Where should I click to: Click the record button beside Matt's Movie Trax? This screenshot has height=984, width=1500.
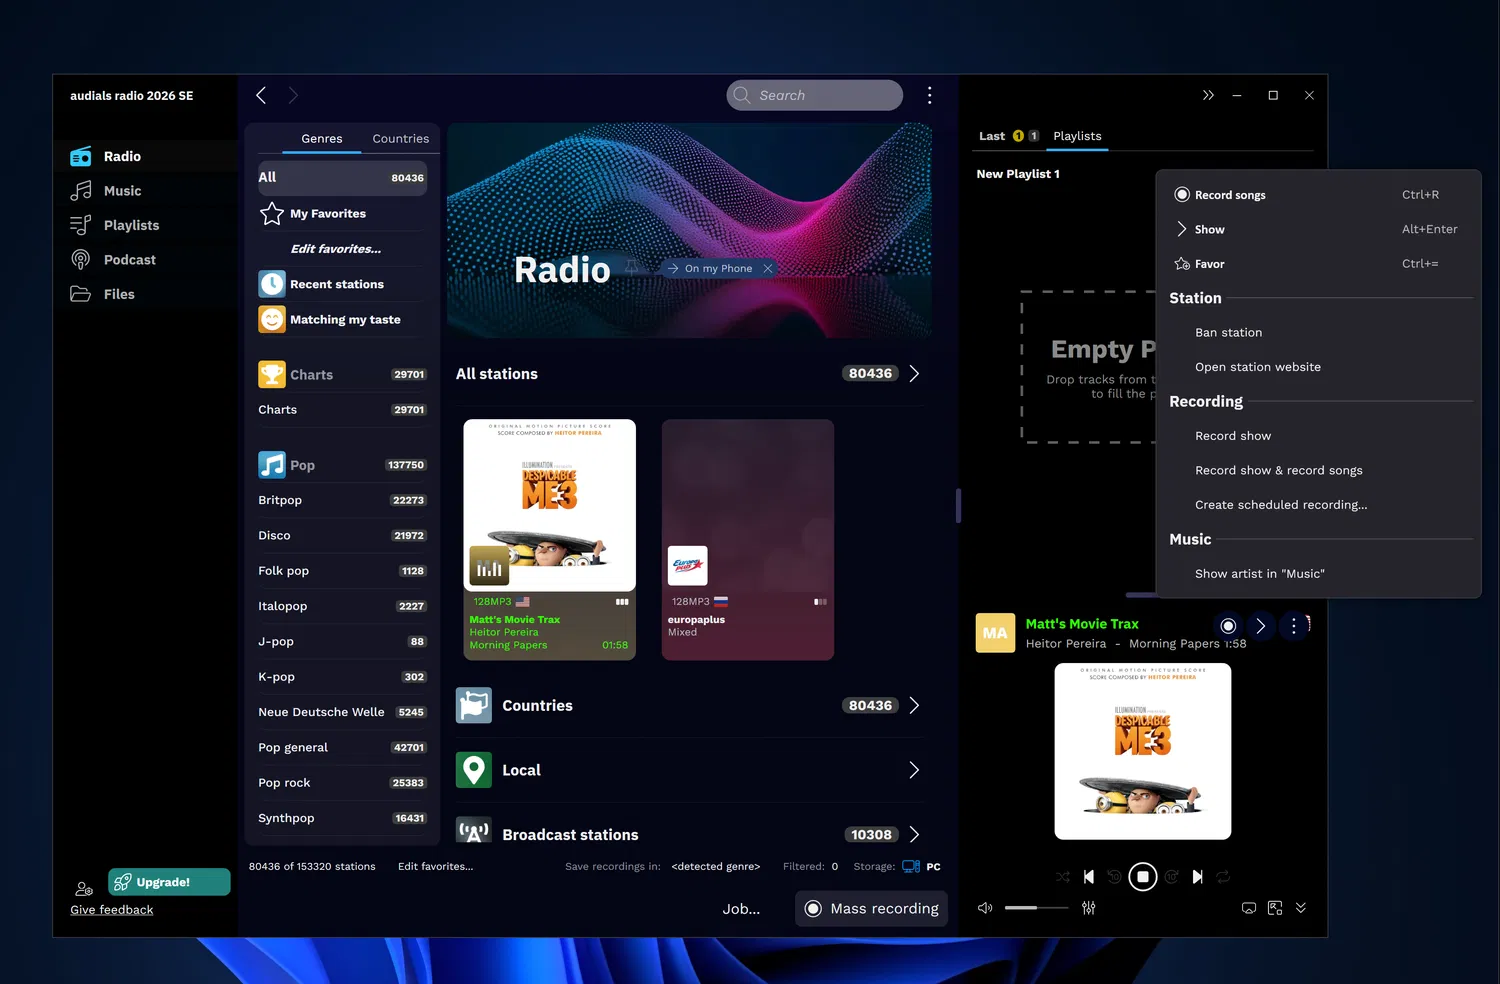1229,626
